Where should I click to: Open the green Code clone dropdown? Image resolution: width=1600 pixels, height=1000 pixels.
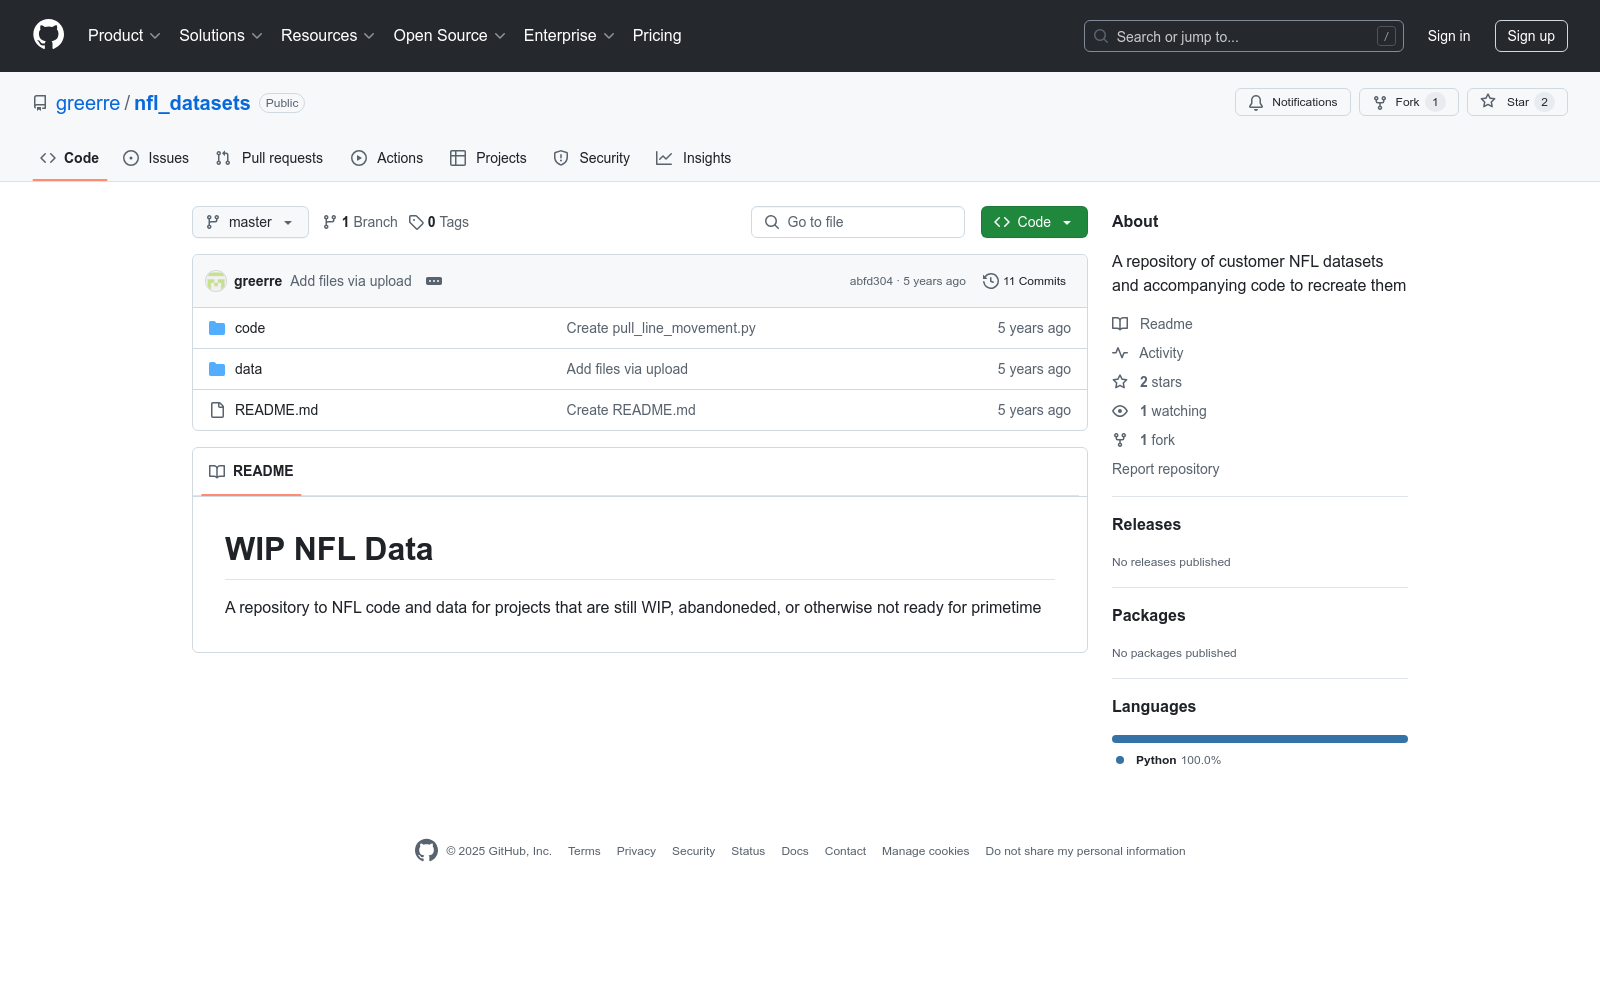1034,222
